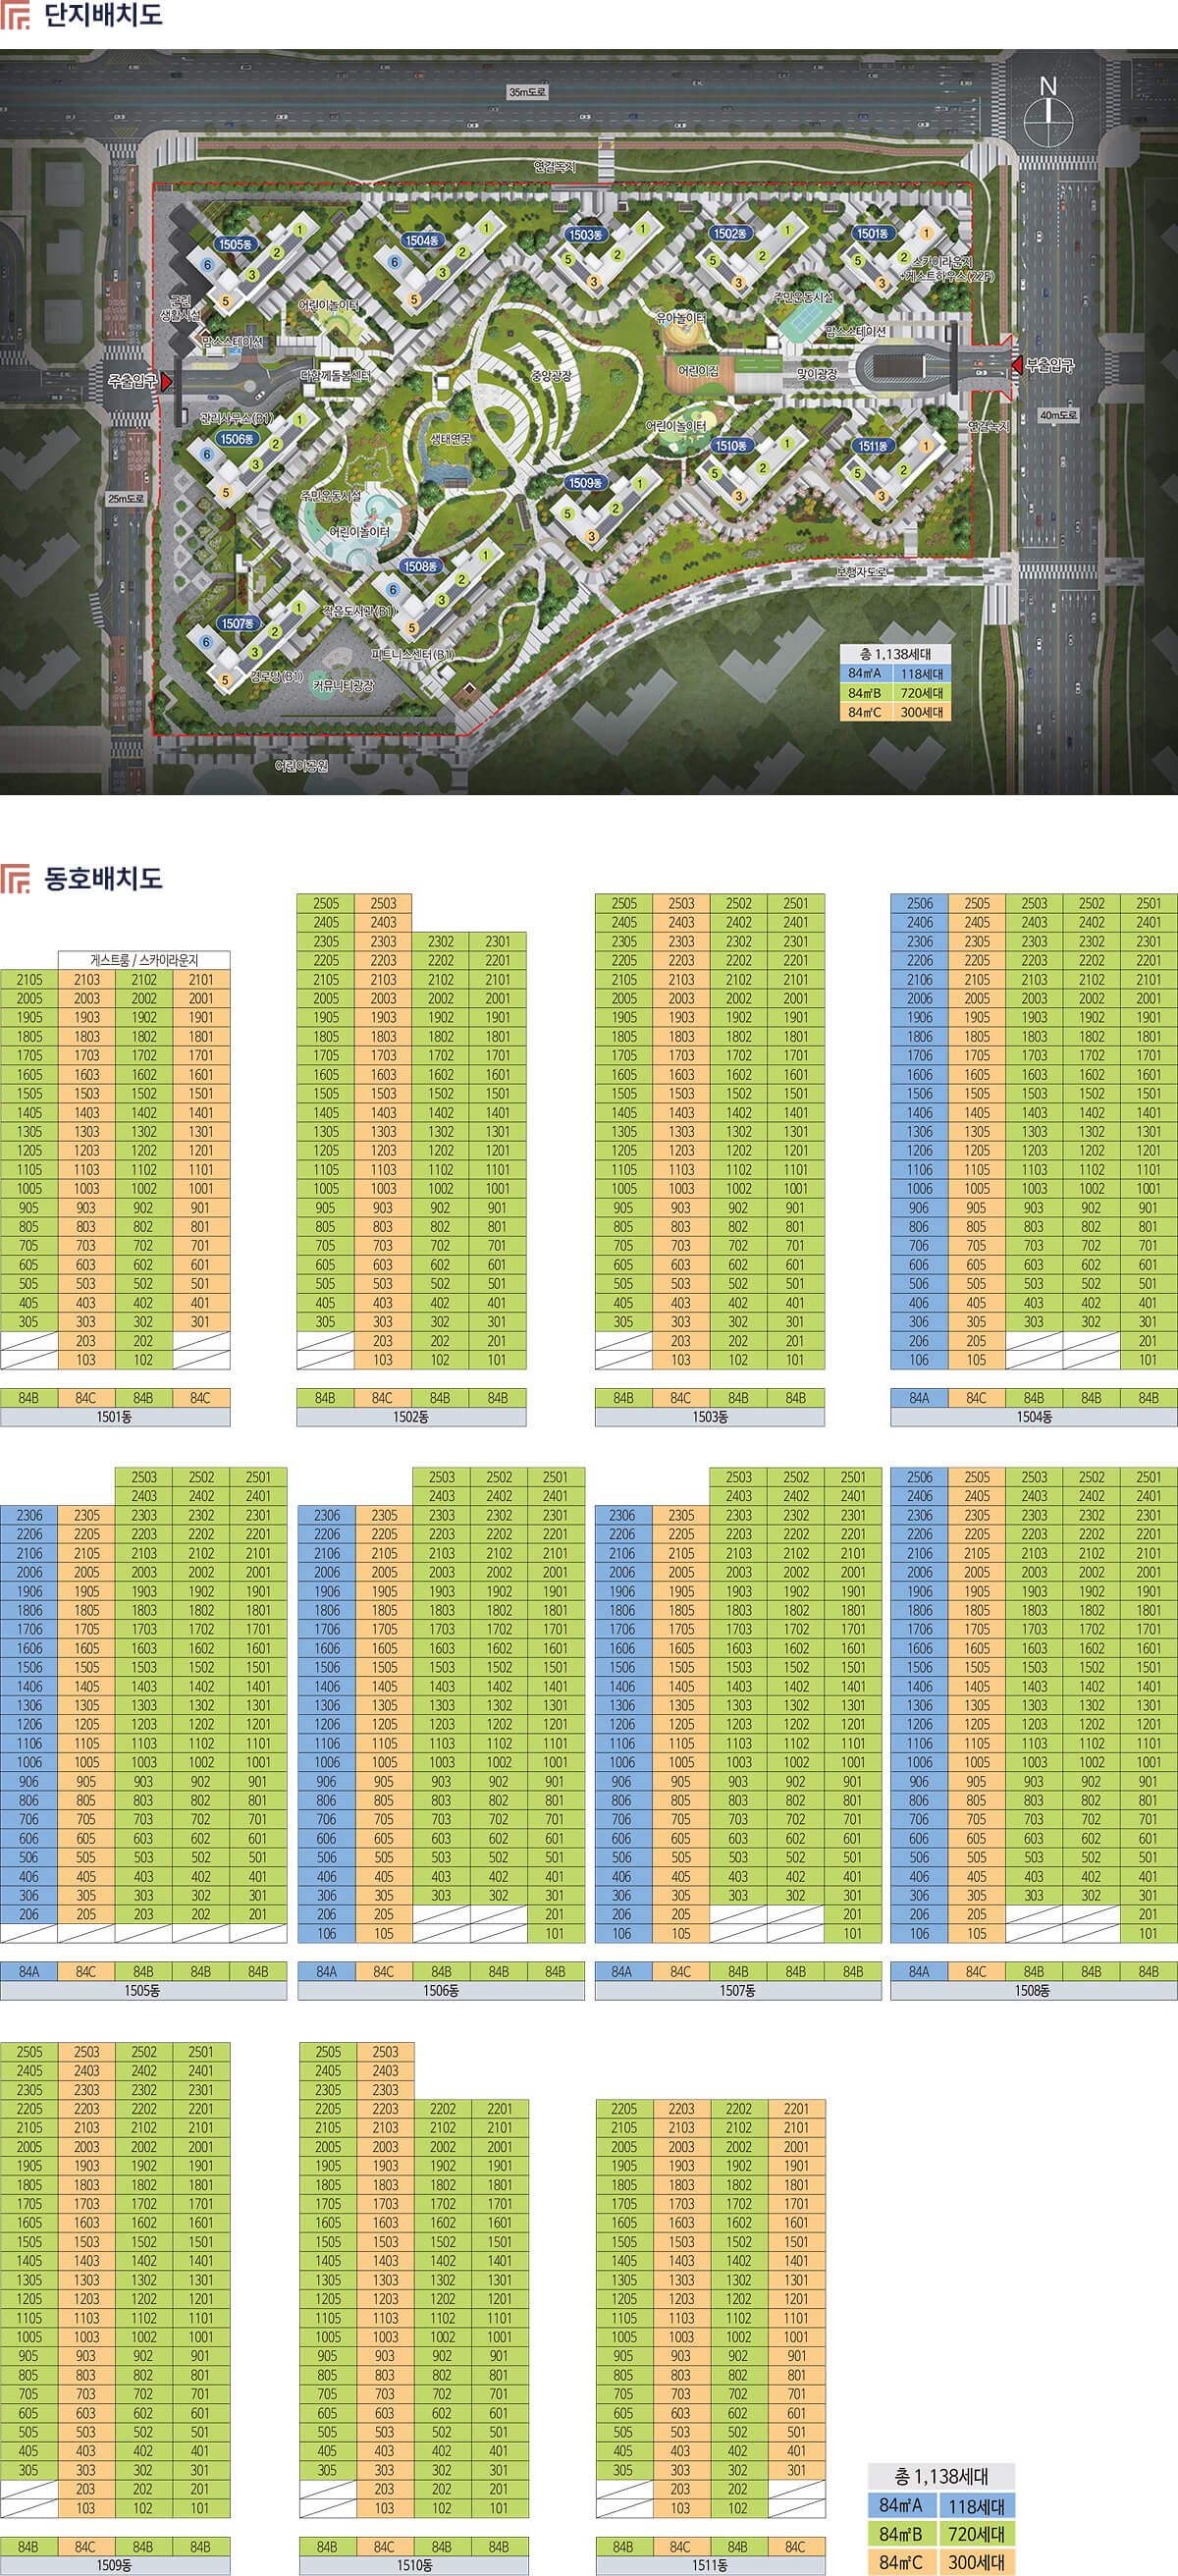Click the 중앙광장 label on the map
Image resolution: width=1178 pixels, height=2576 pixels.
[552, 375]
